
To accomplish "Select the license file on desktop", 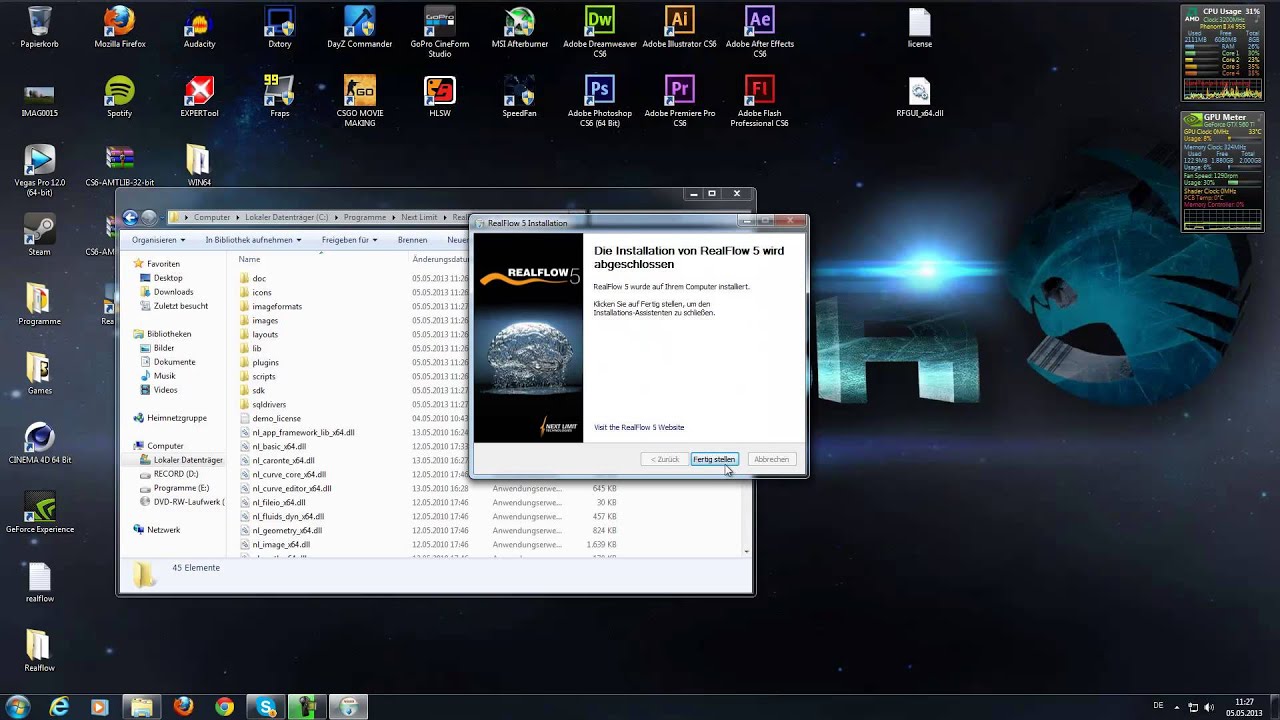I will (x=920, y=28).
